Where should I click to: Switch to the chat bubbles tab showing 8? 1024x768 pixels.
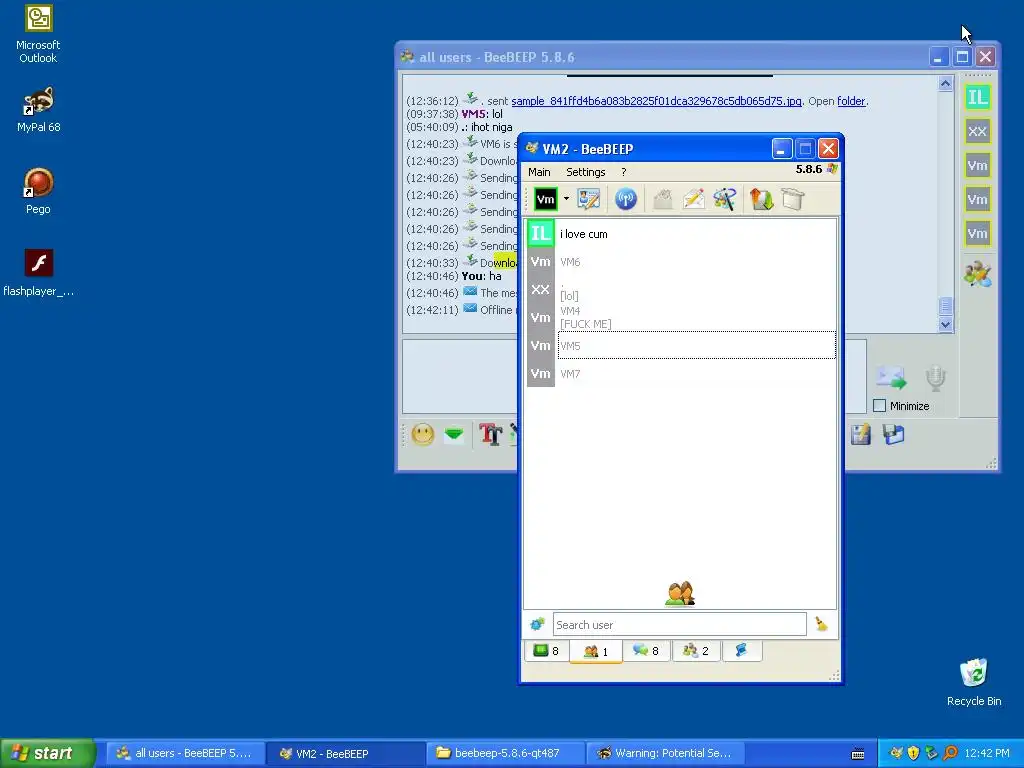(x=646, y=650)
